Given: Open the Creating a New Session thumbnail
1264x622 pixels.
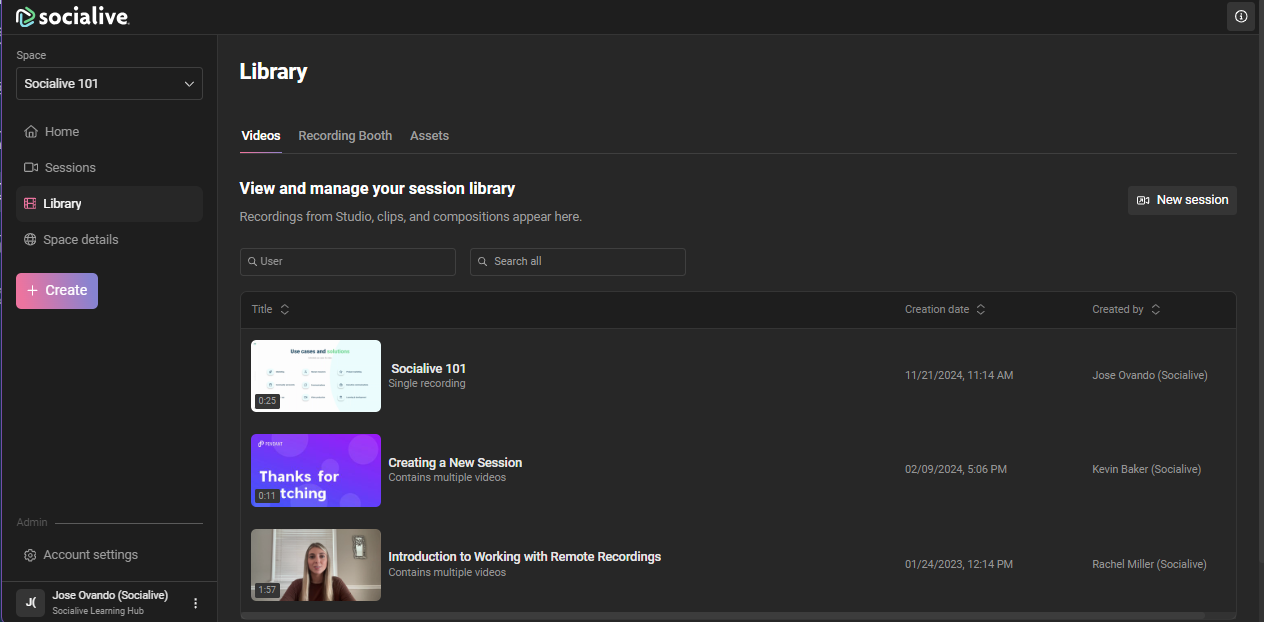Looking at the screenshot, I should pos(316,471).
